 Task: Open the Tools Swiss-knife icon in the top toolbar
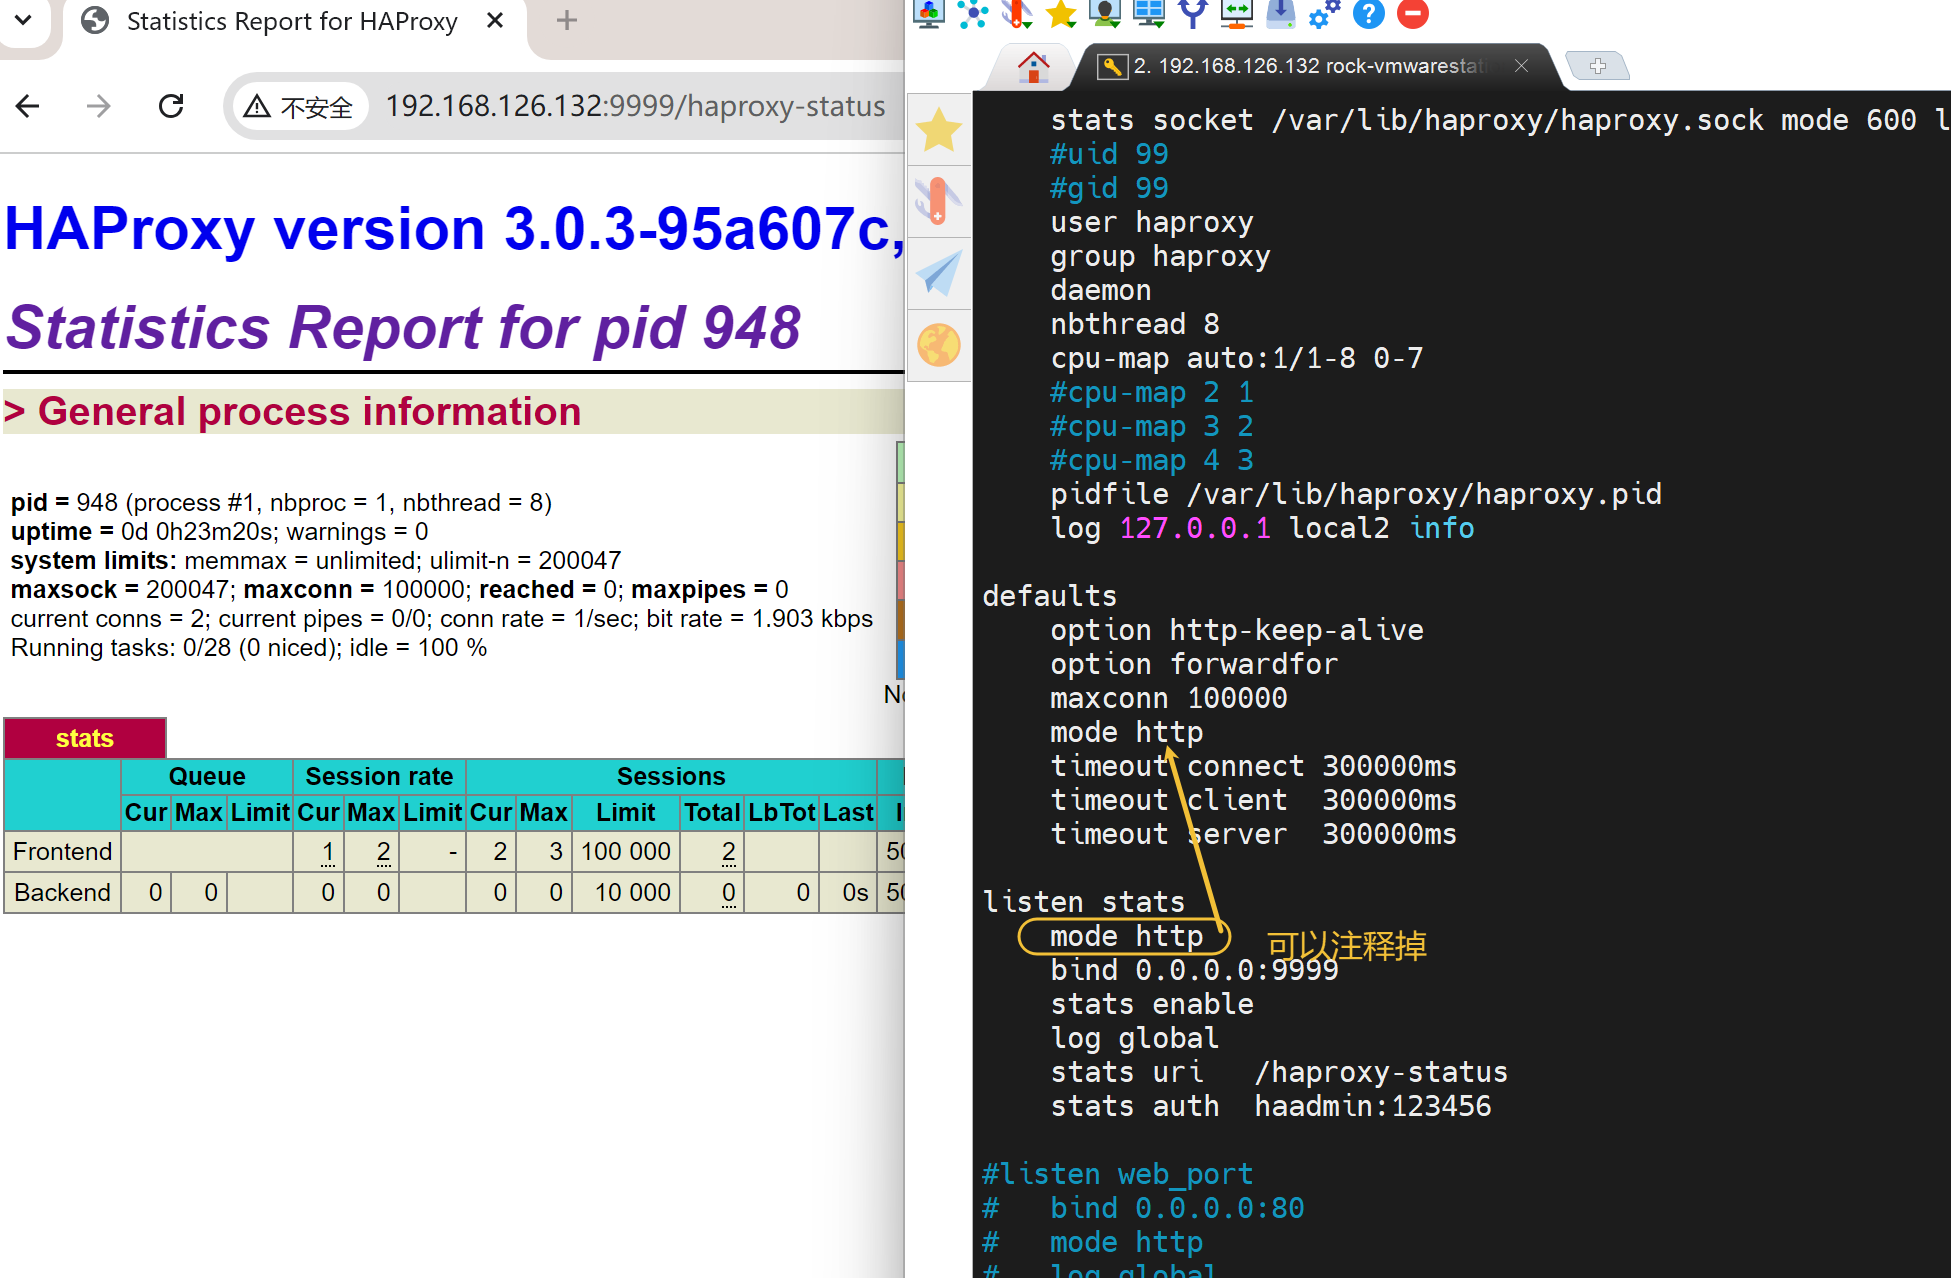coord(1017,13)
